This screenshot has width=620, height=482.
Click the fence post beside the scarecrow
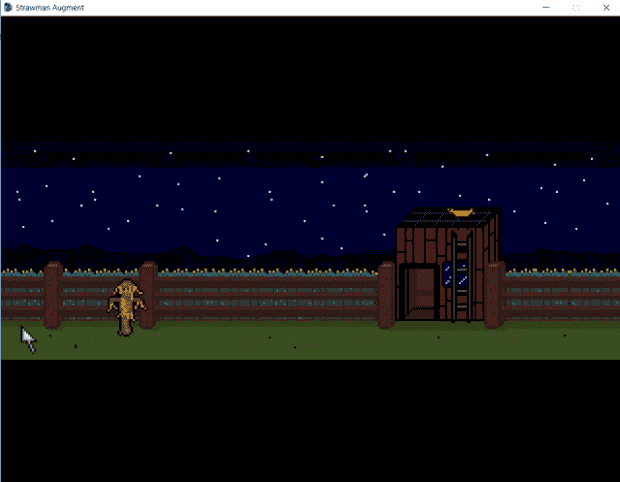(148, 295)
